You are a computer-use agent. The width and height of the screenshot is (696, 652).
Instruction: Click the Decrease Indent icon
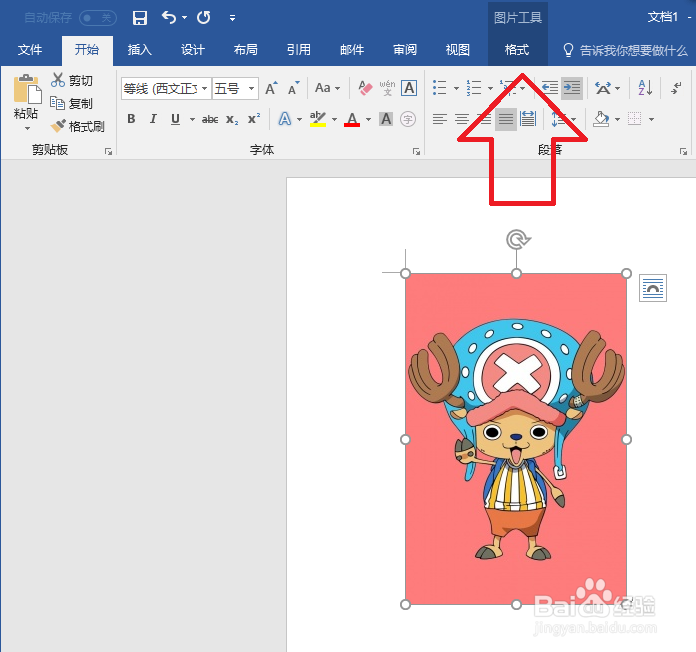(550, 87)
